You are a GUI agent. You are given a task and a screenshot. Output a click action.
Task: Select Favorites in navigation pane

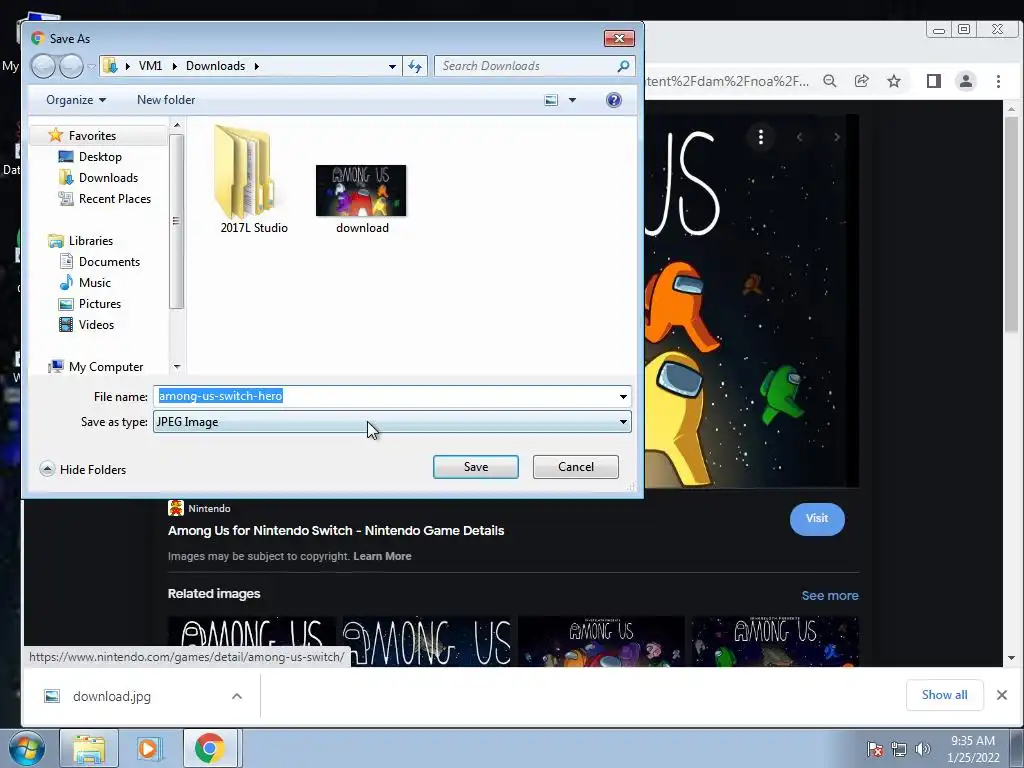pos(92,136)
